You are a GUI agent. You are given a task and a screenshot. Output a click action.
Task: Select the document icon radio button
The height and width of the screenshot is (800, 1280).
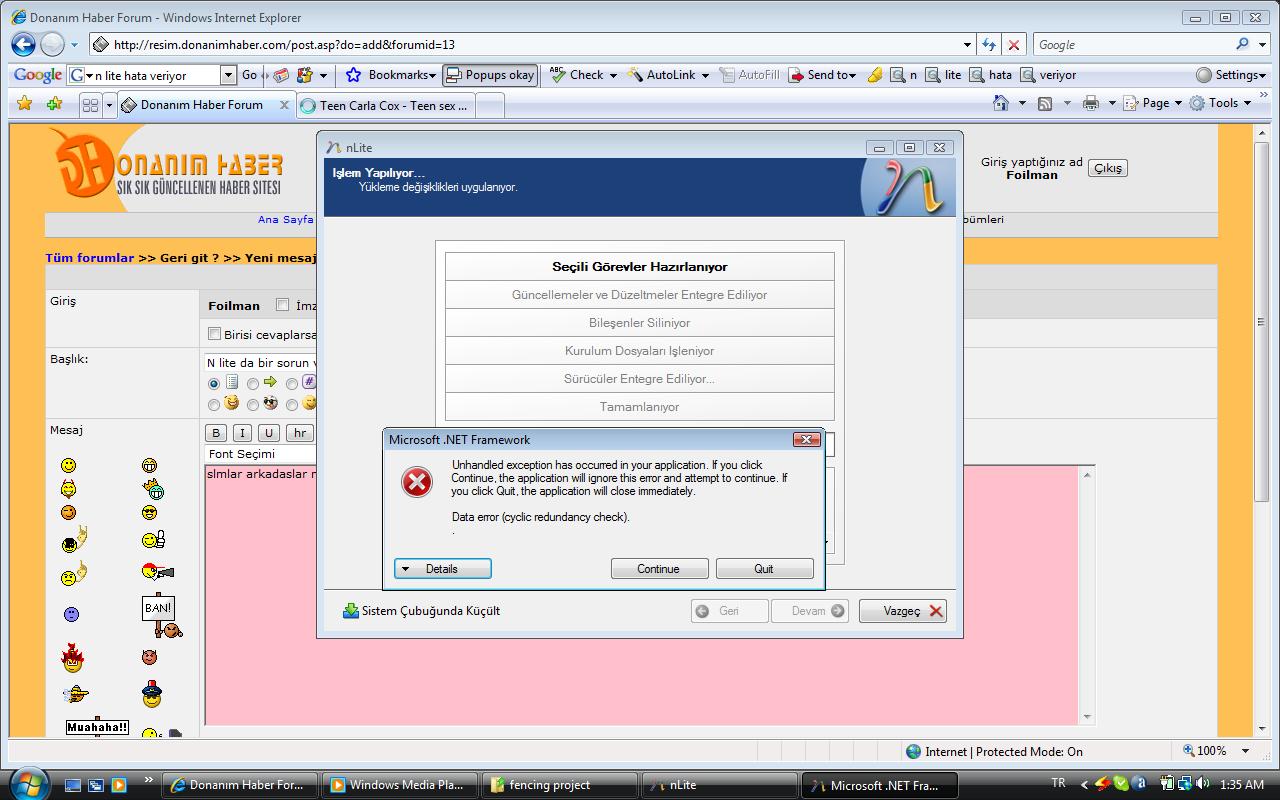[214, 383]
